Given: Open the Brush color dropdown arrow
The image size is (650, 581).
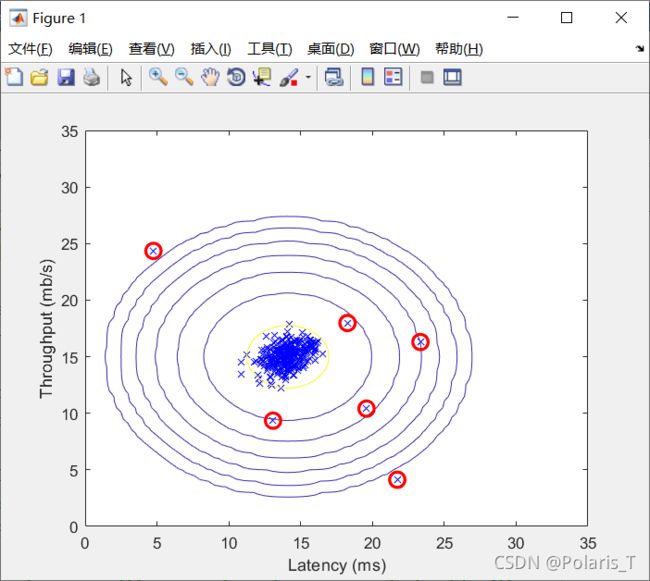Looking at the screenshot, I should point(308,77).
